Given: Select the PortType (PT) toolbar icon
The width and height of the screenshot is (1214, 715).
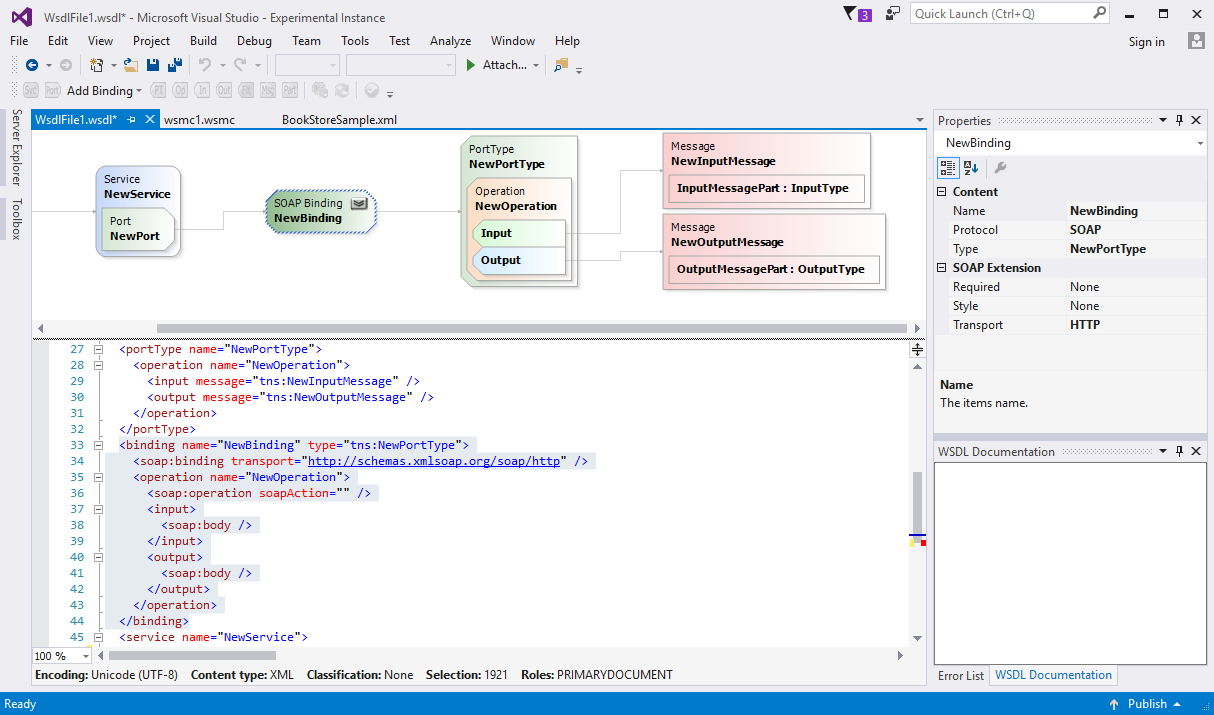Looking at the screenshot, I should (158, 90).
